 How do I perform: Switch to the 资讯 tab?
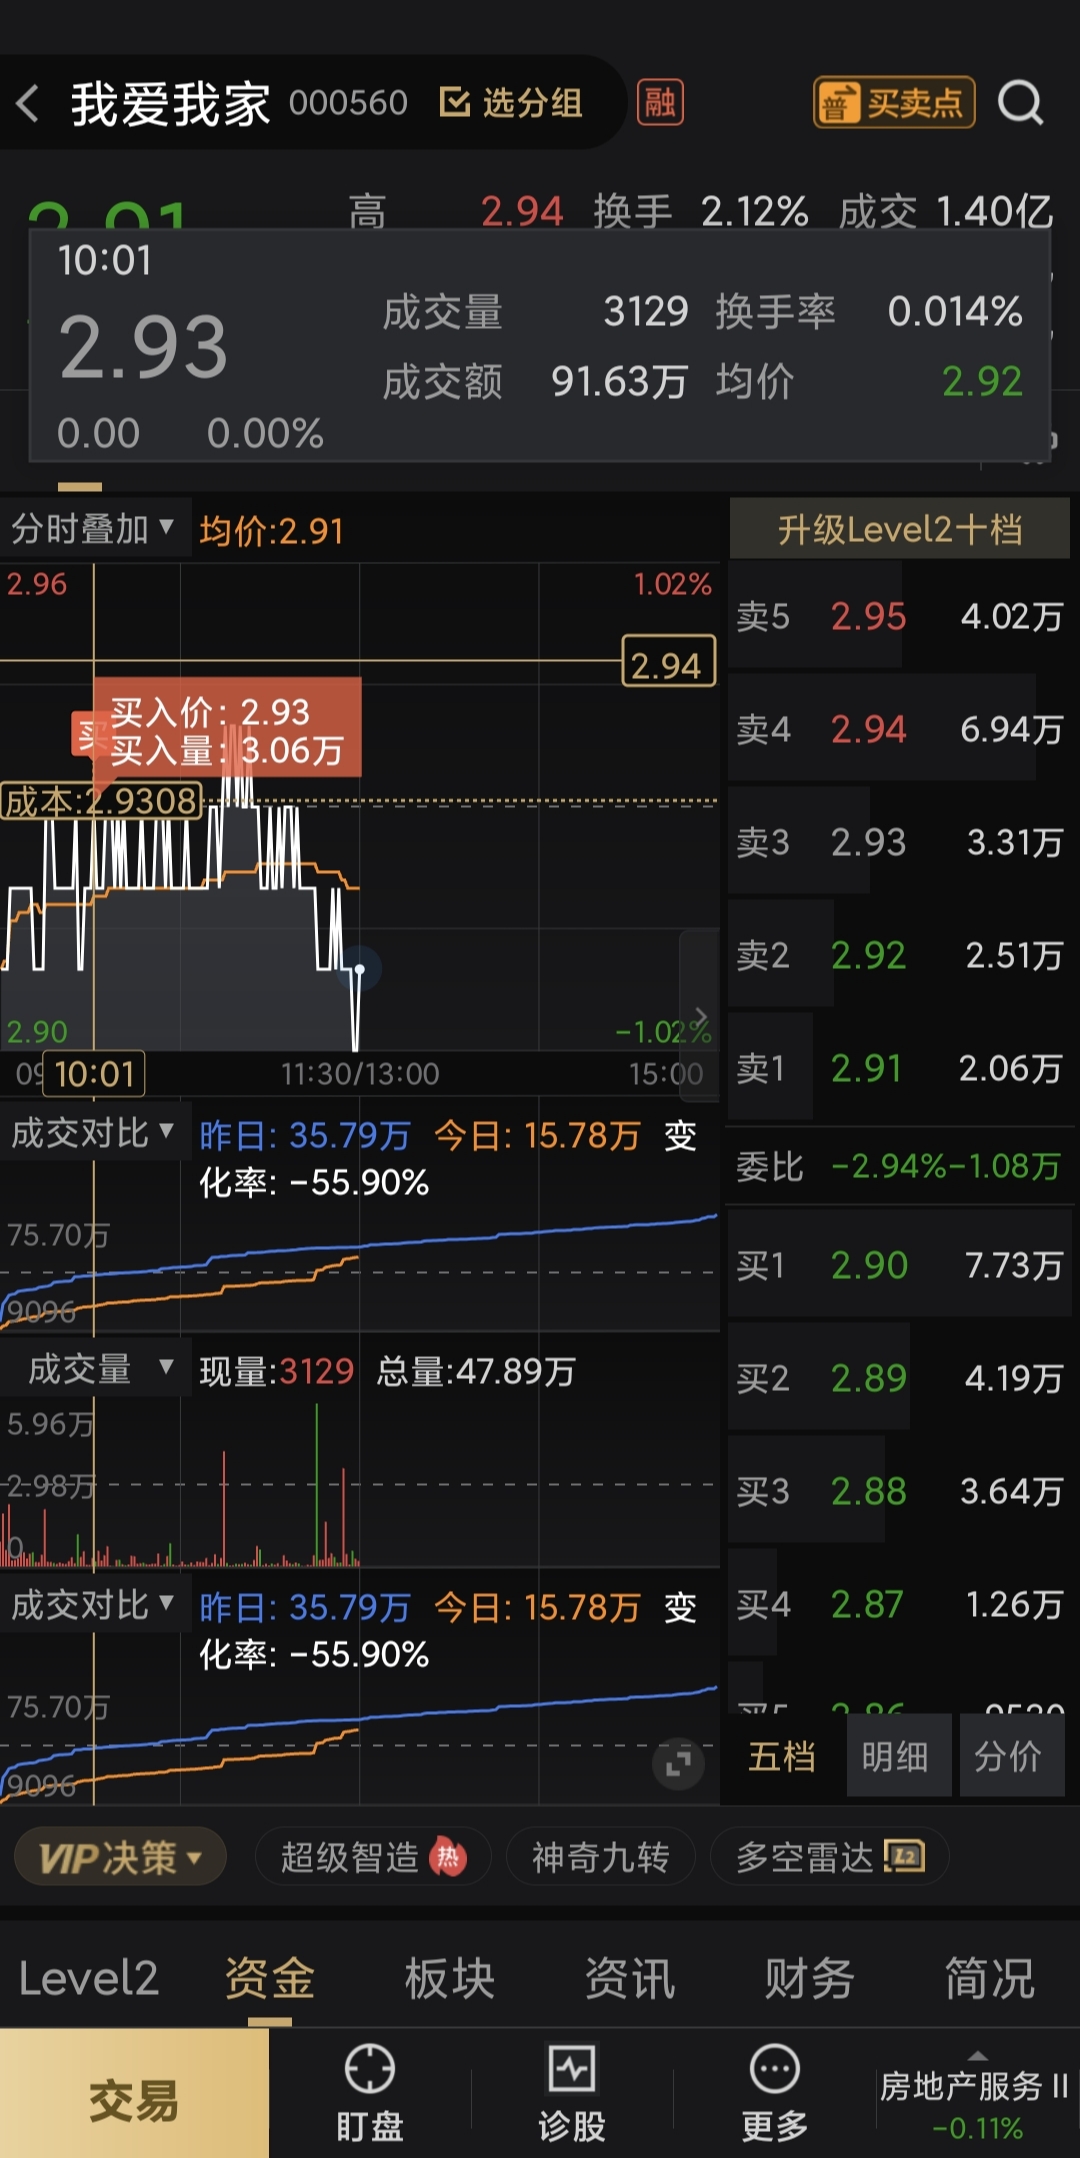629,1978
